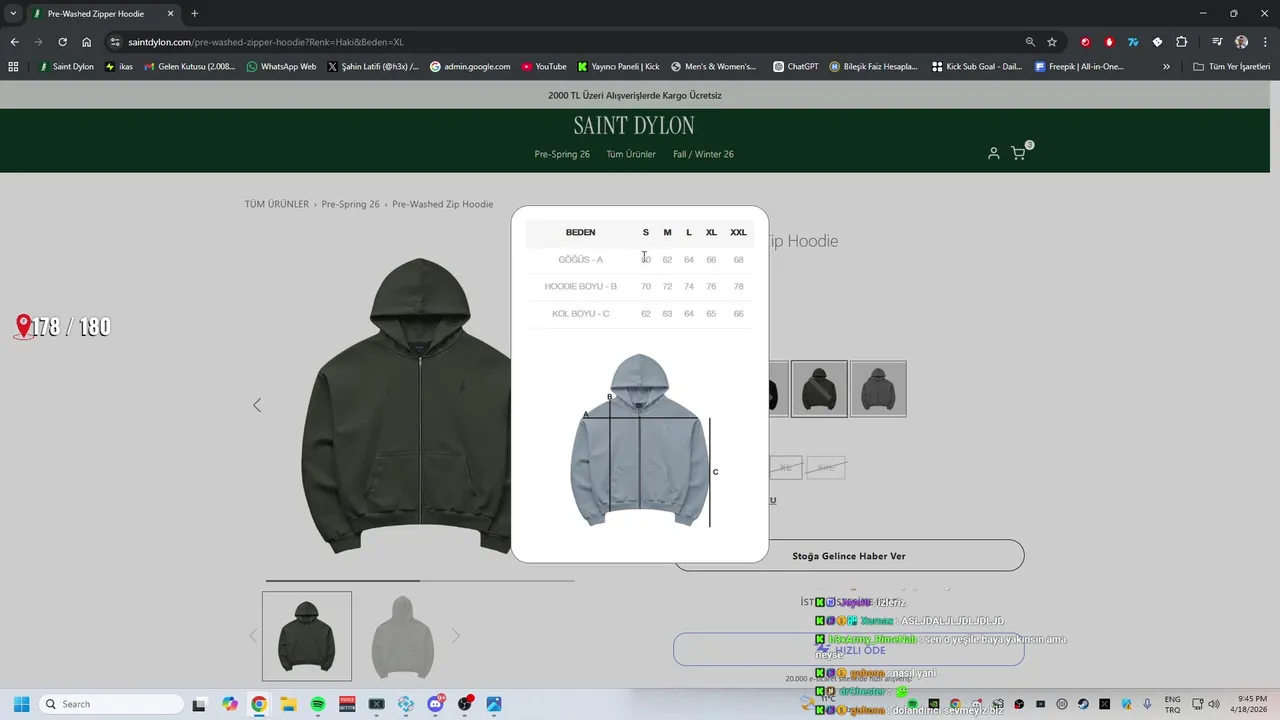Open the shopping cart icon

[x=1018, y=153]
